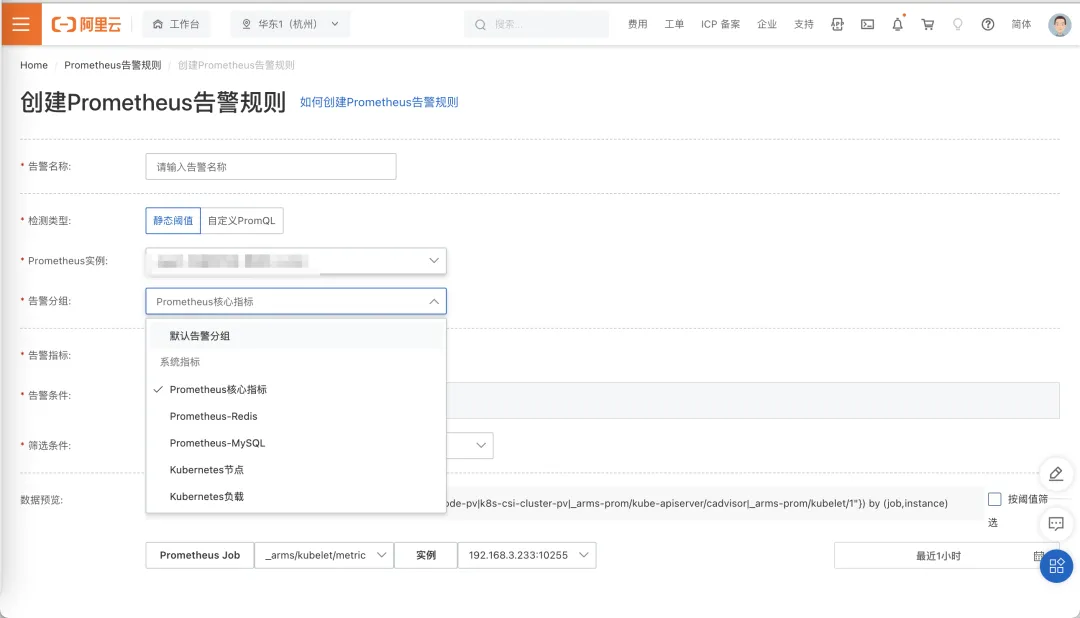Collapse the 告警分组 dropdown

(296, 301)
